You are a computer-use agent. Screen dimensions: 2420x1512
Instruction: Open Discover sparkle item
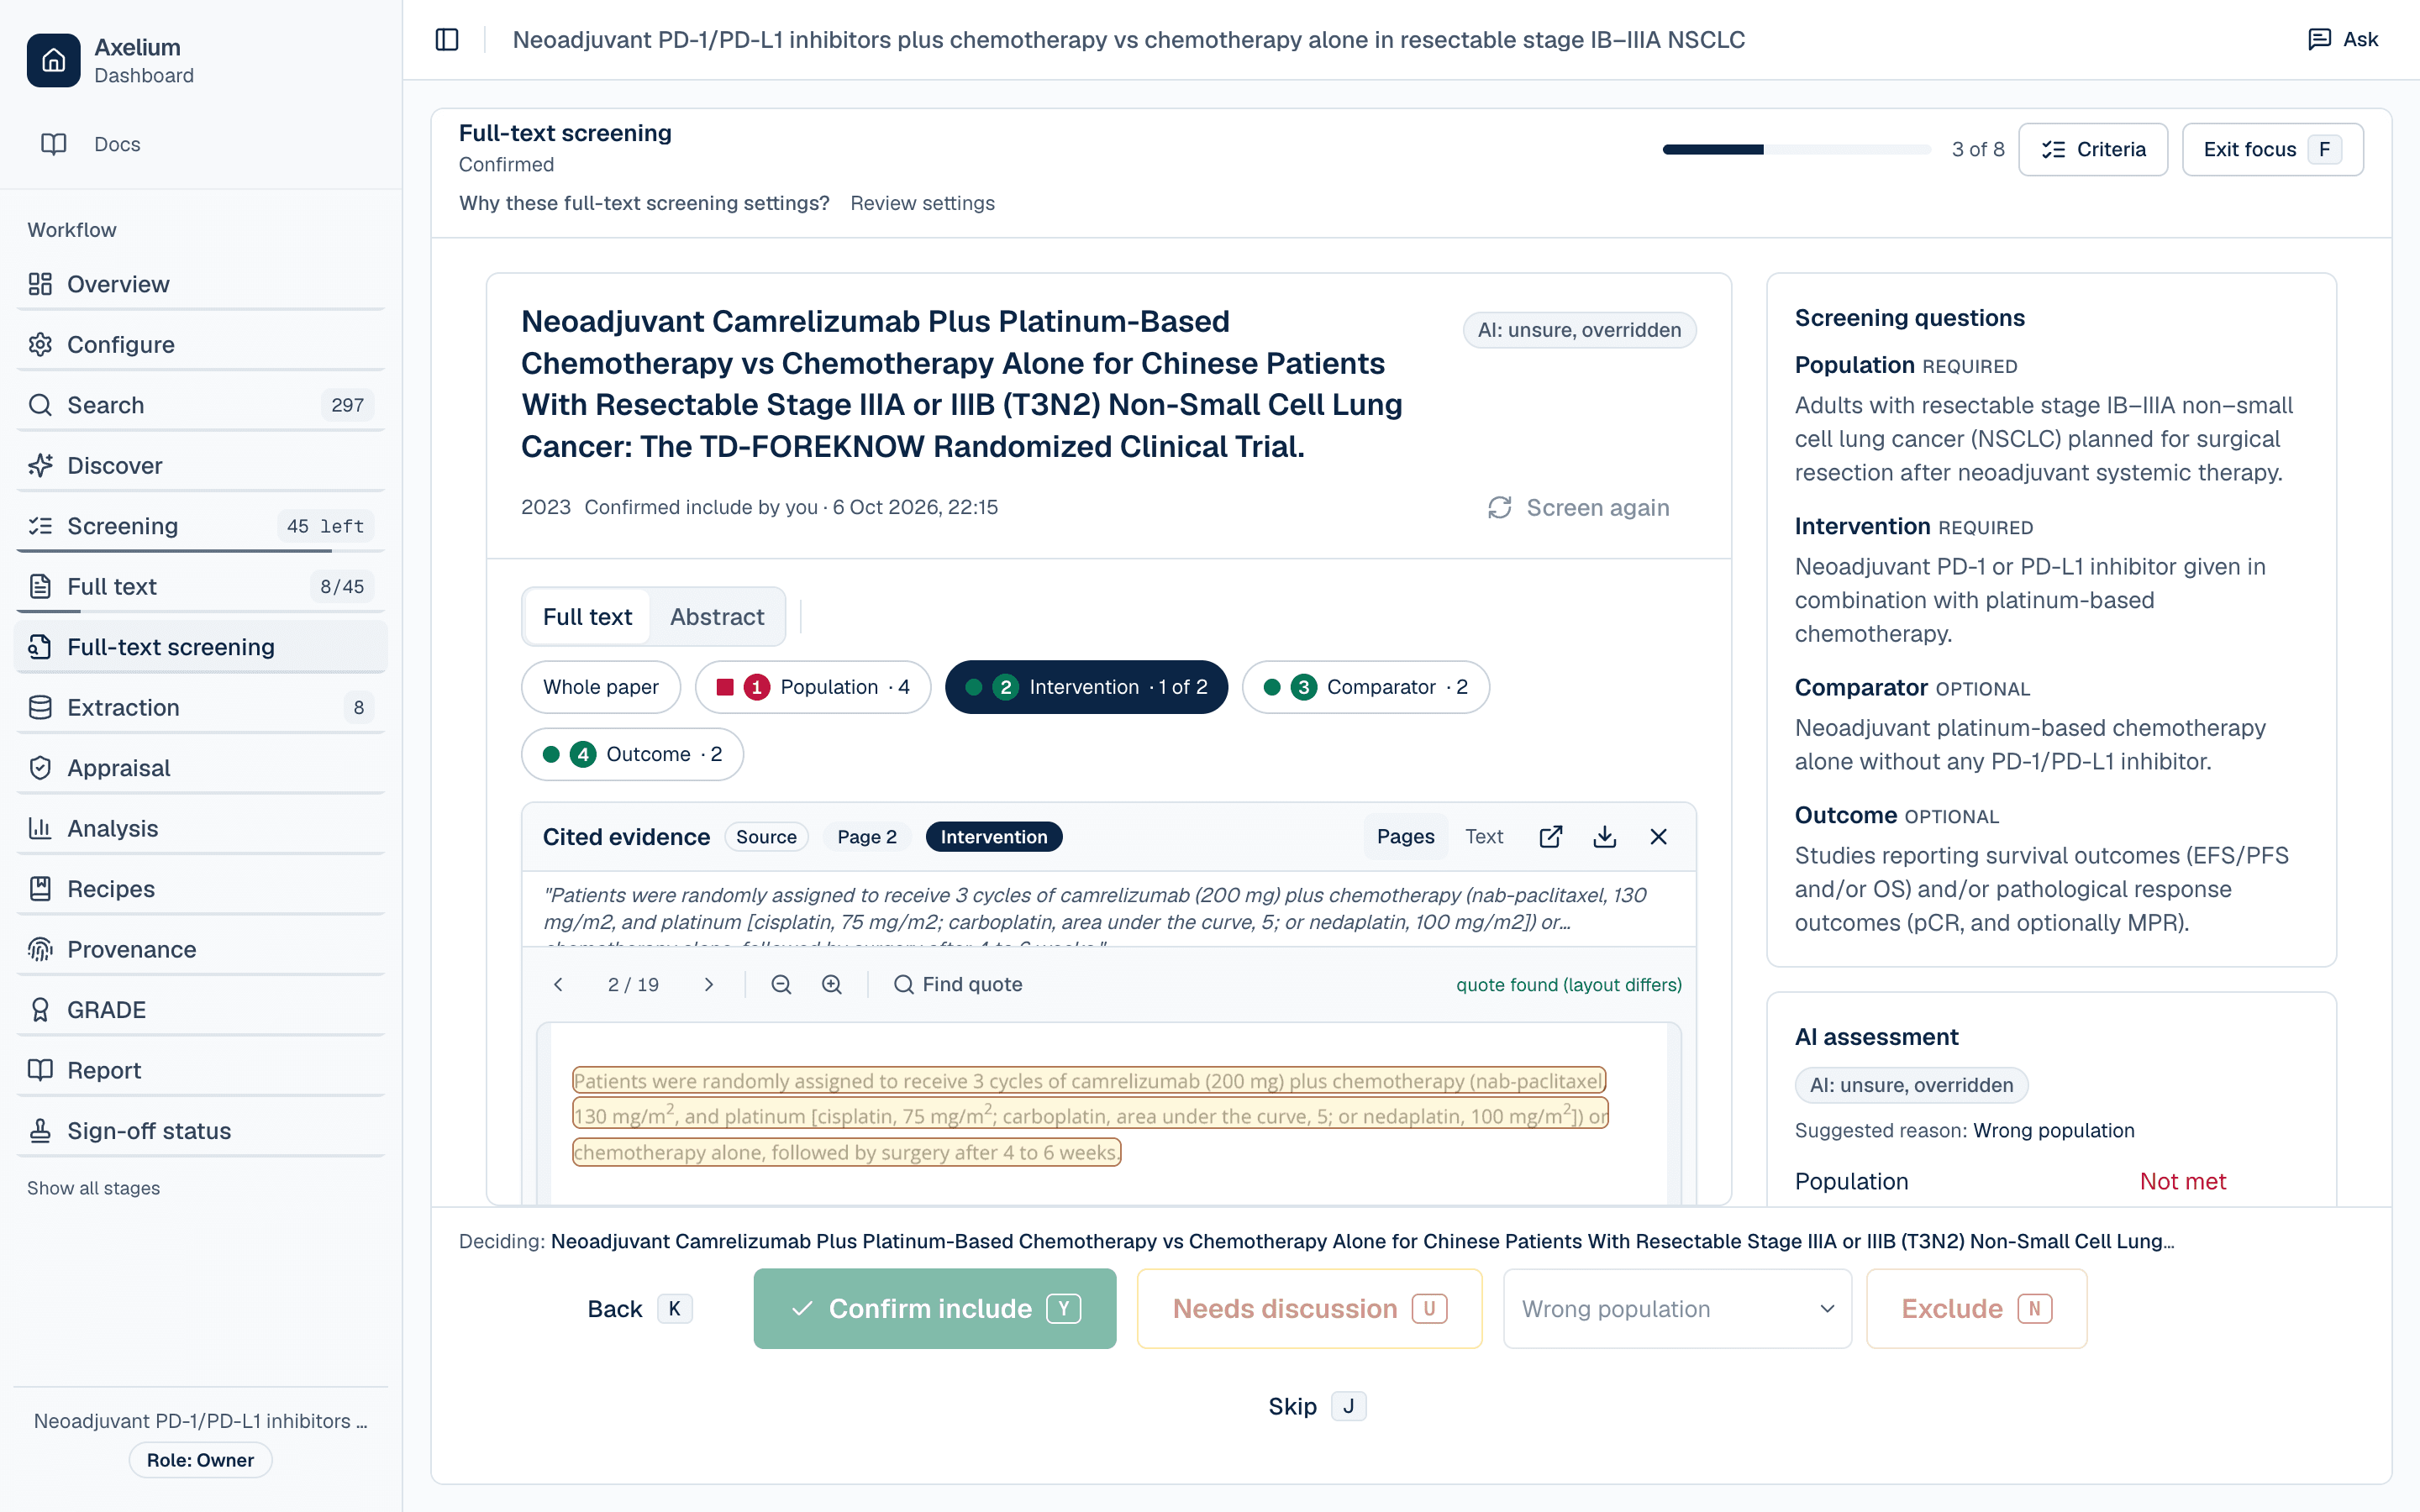(201, 465)
